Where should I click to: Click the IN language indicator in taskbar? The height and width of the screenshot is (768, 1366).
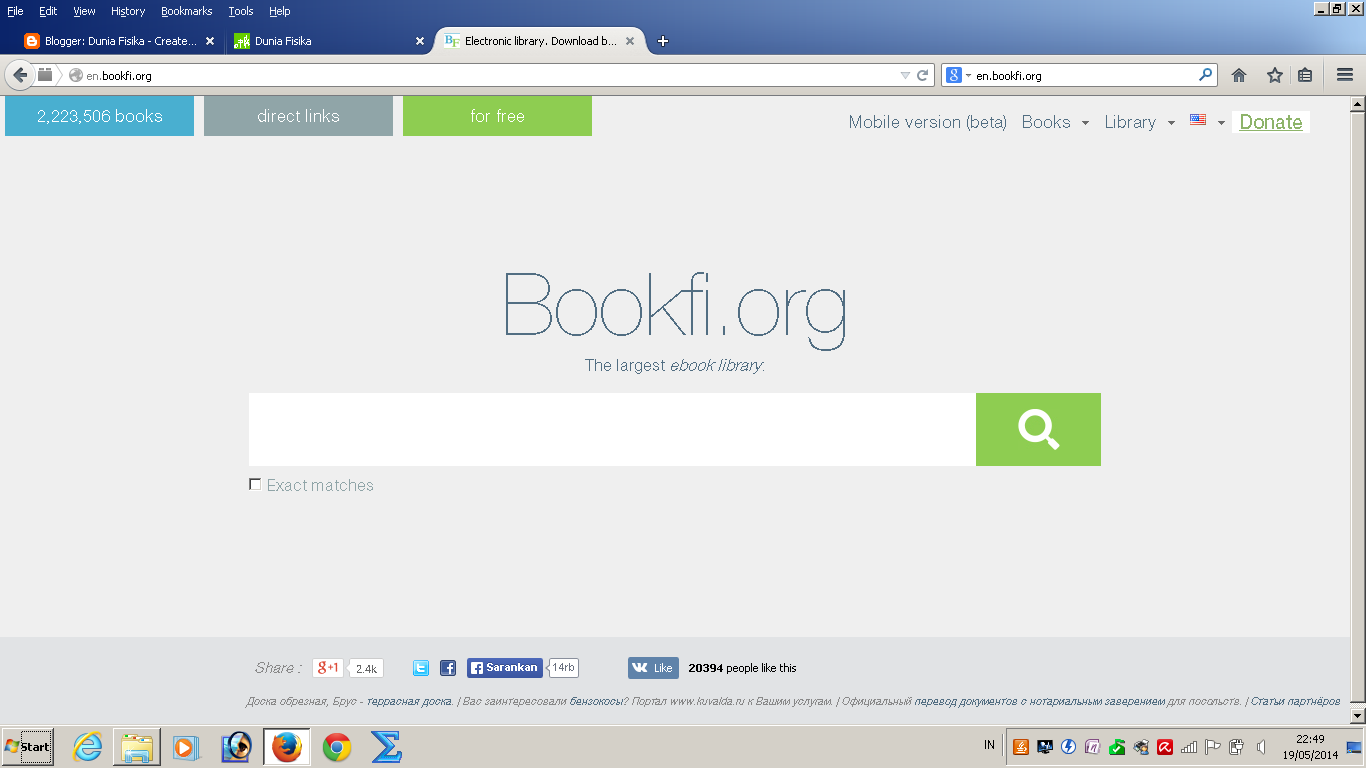point(989,745)
